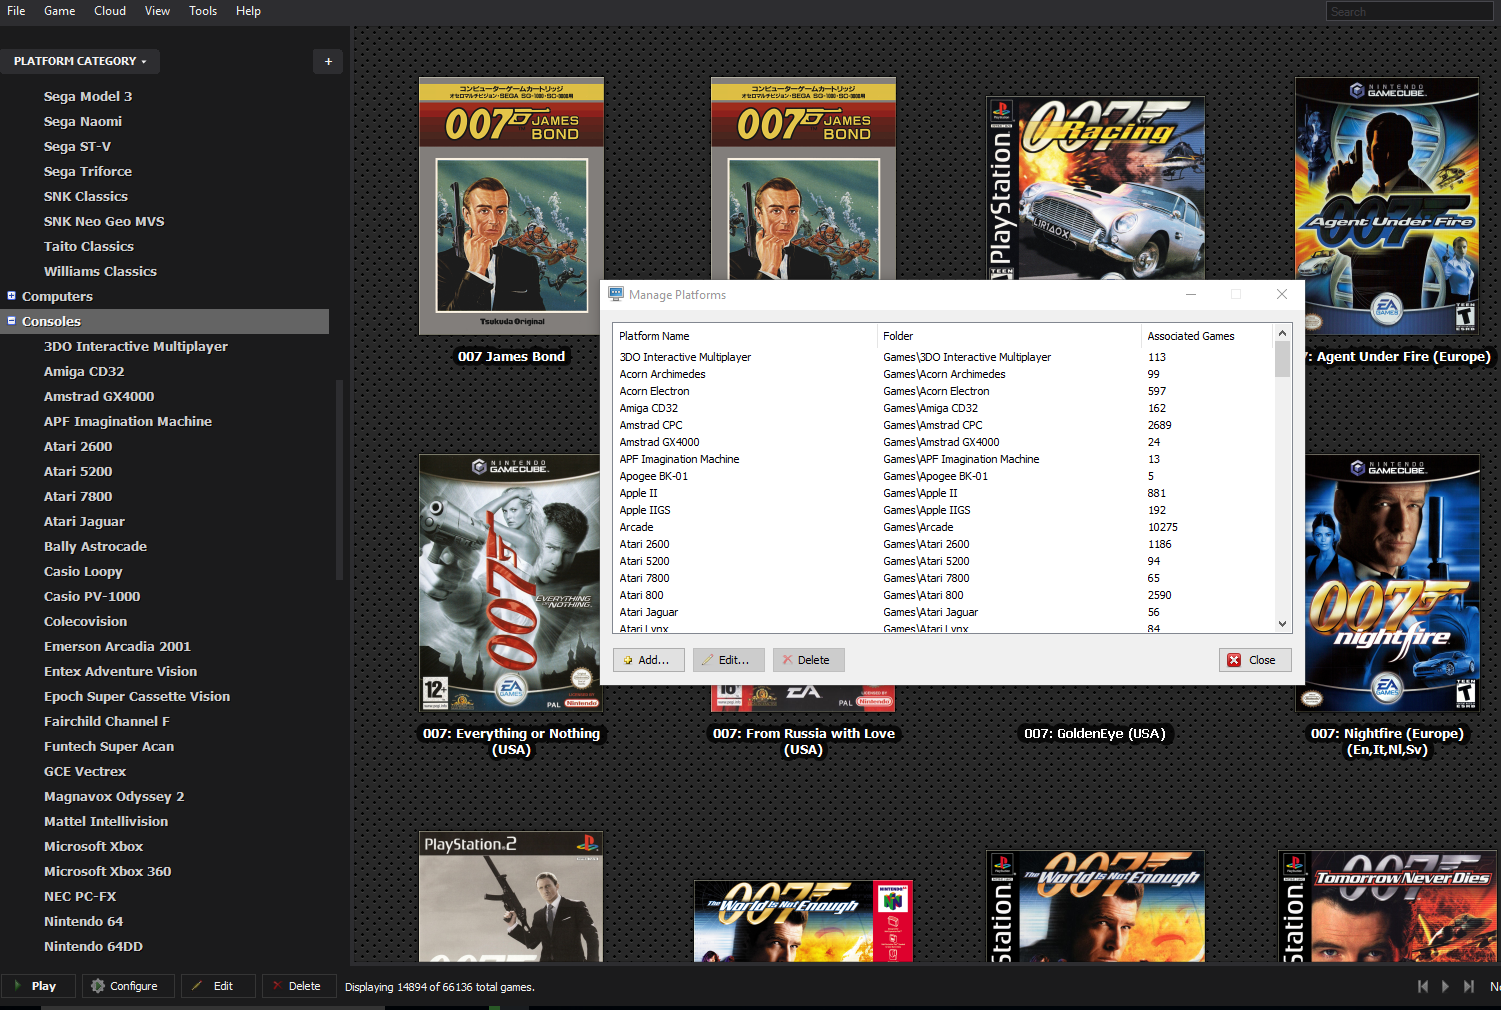The width and height of the screenshot is (1501, 1010).
Task: Select The World Is Not Enough N64 cover
Action: pos(803,921)
